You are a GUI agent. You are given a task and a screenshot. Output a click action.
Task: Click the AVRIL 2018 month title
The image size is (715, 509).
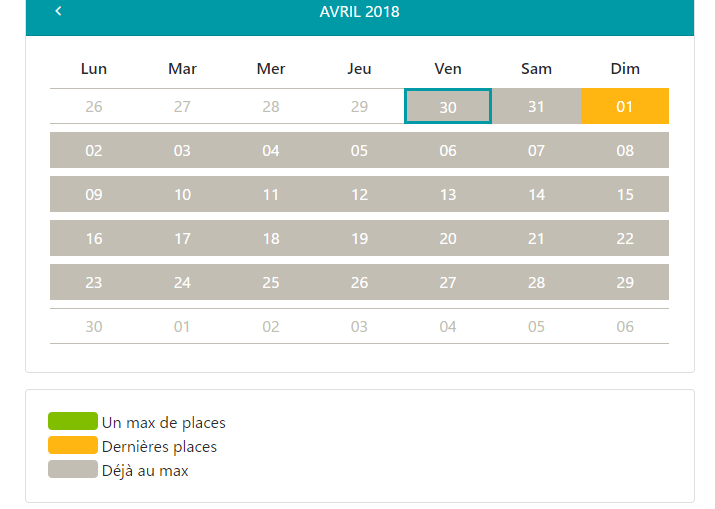tap(359, 11)
